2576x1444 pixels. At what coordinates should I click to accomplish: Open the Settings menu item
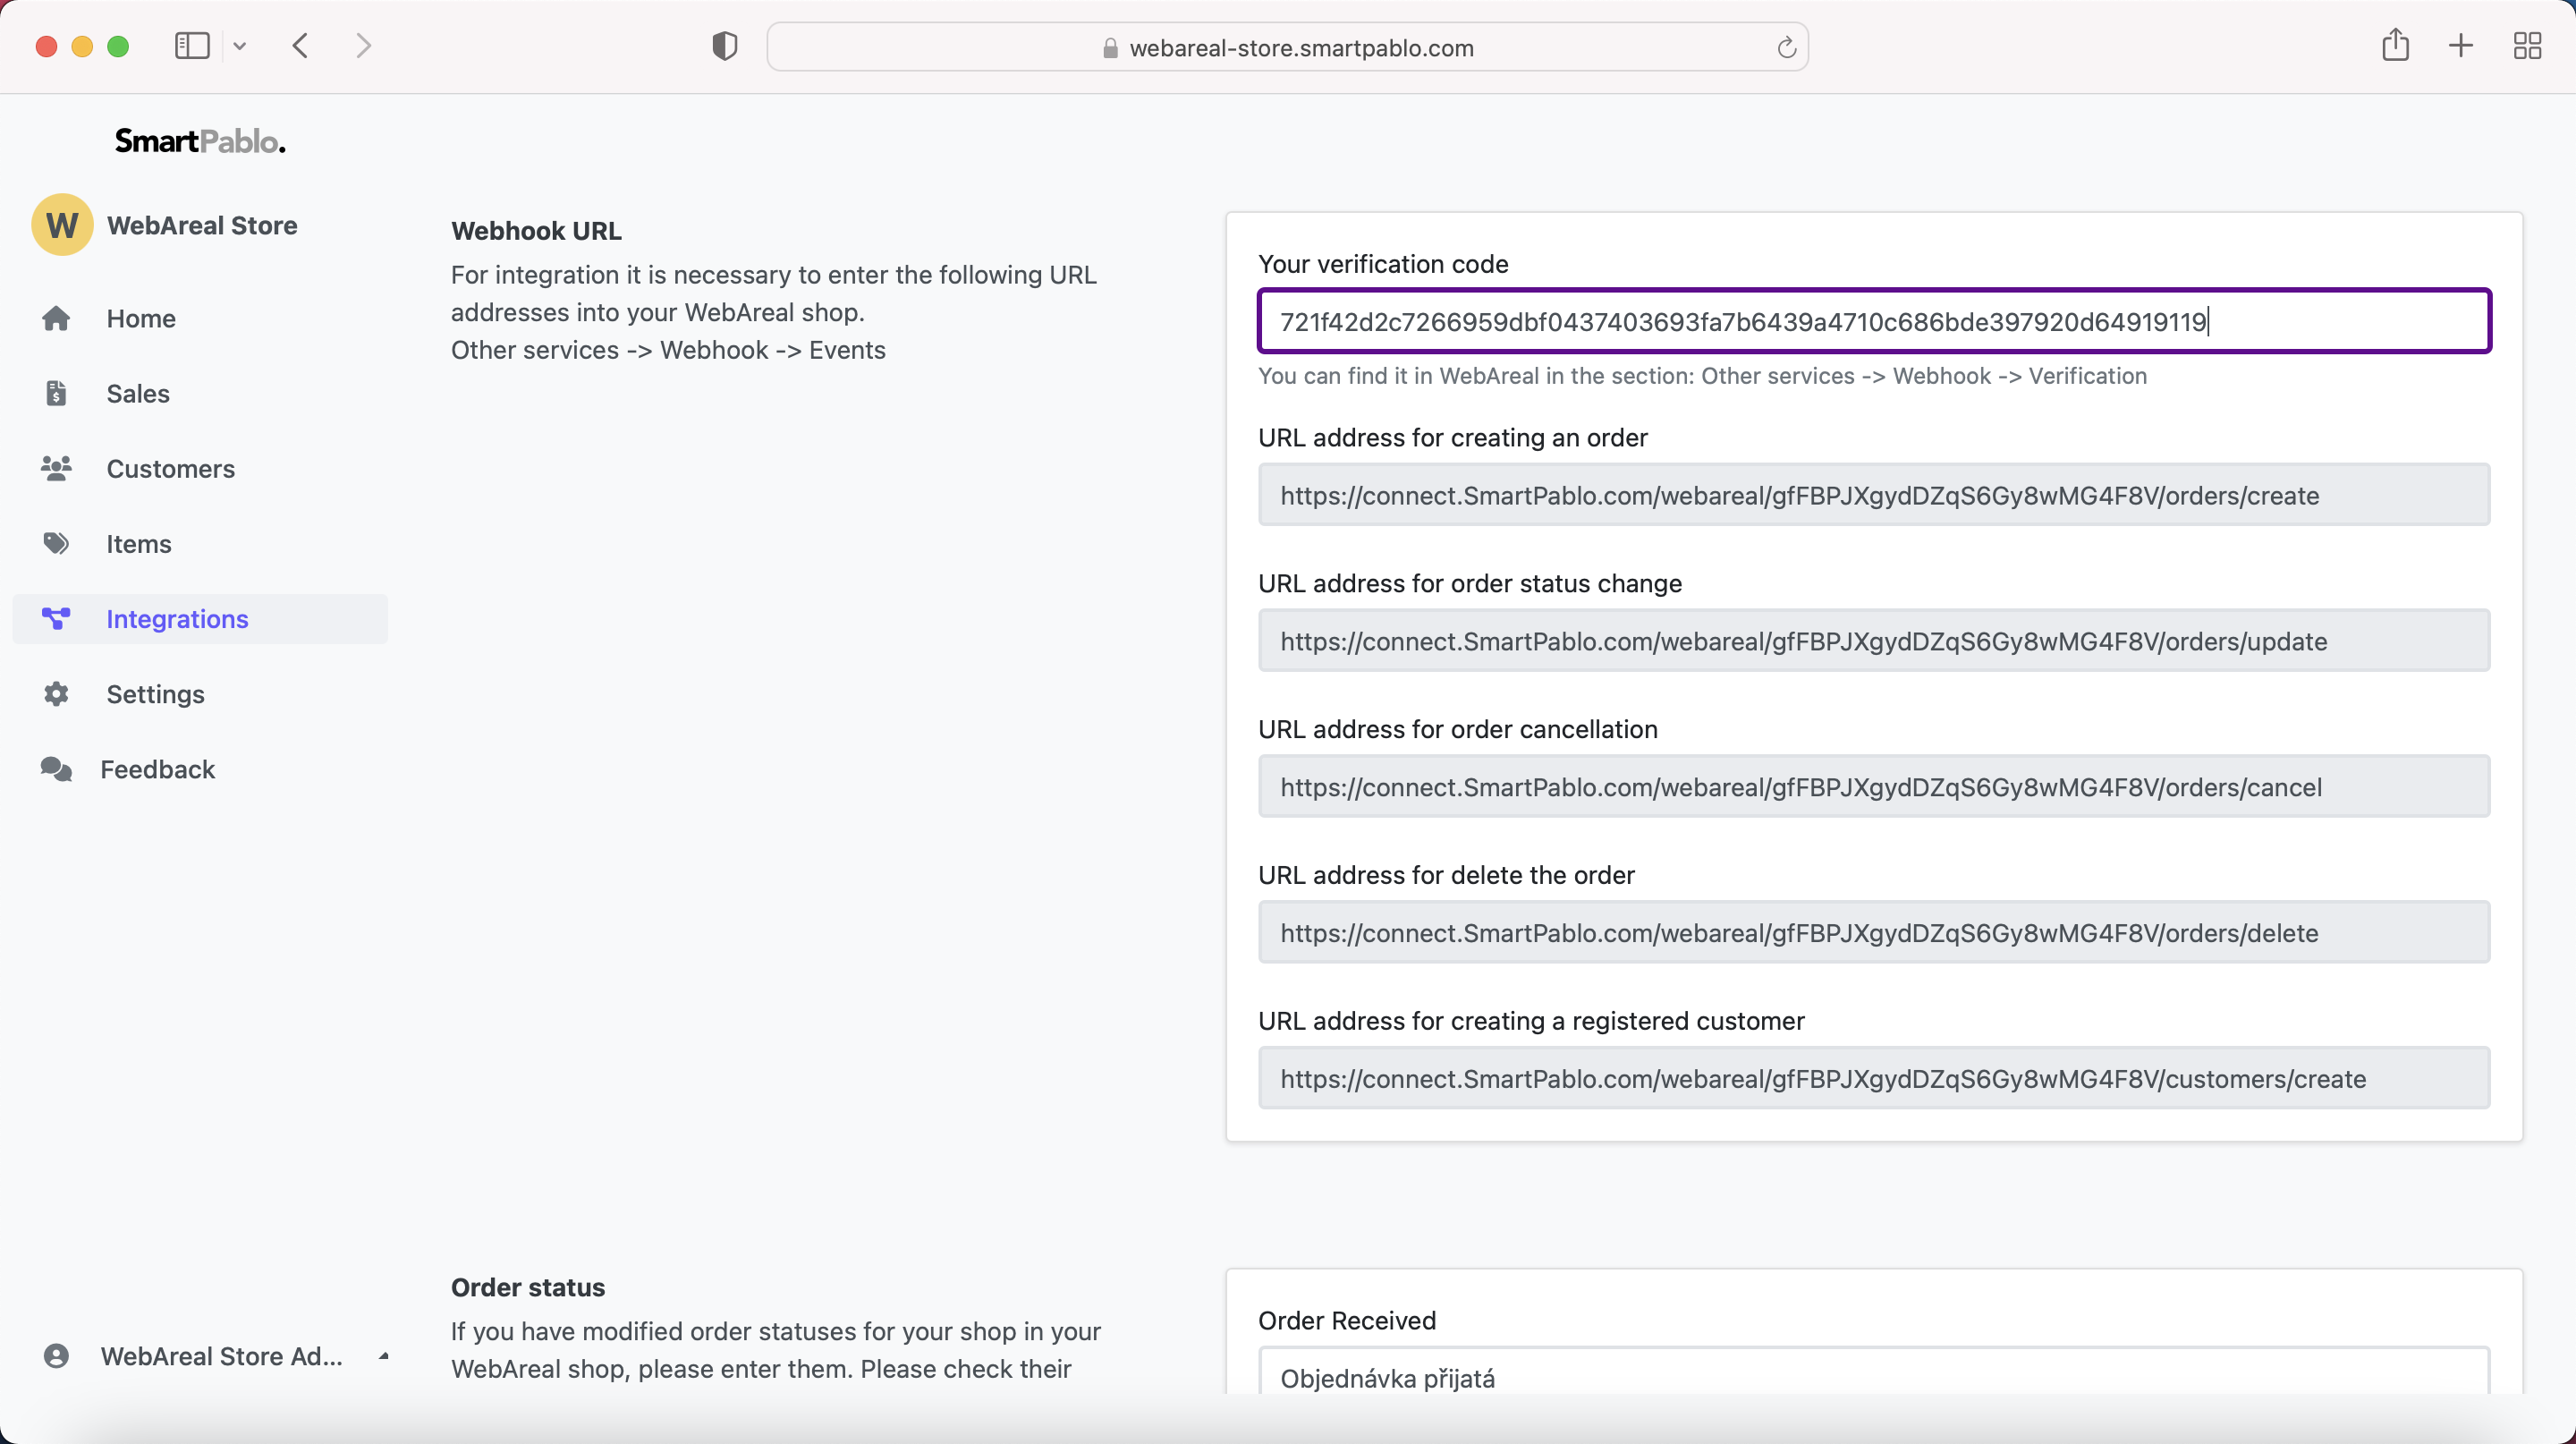pos(200,693)
